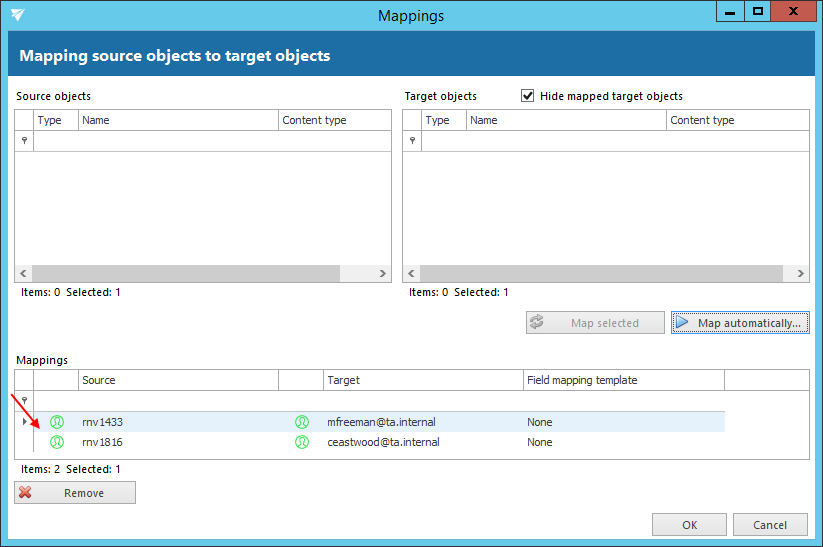This screenshot has width=823, height=547.
Task: Click the source user icon for rnv1816
Action: coord(57,442)
